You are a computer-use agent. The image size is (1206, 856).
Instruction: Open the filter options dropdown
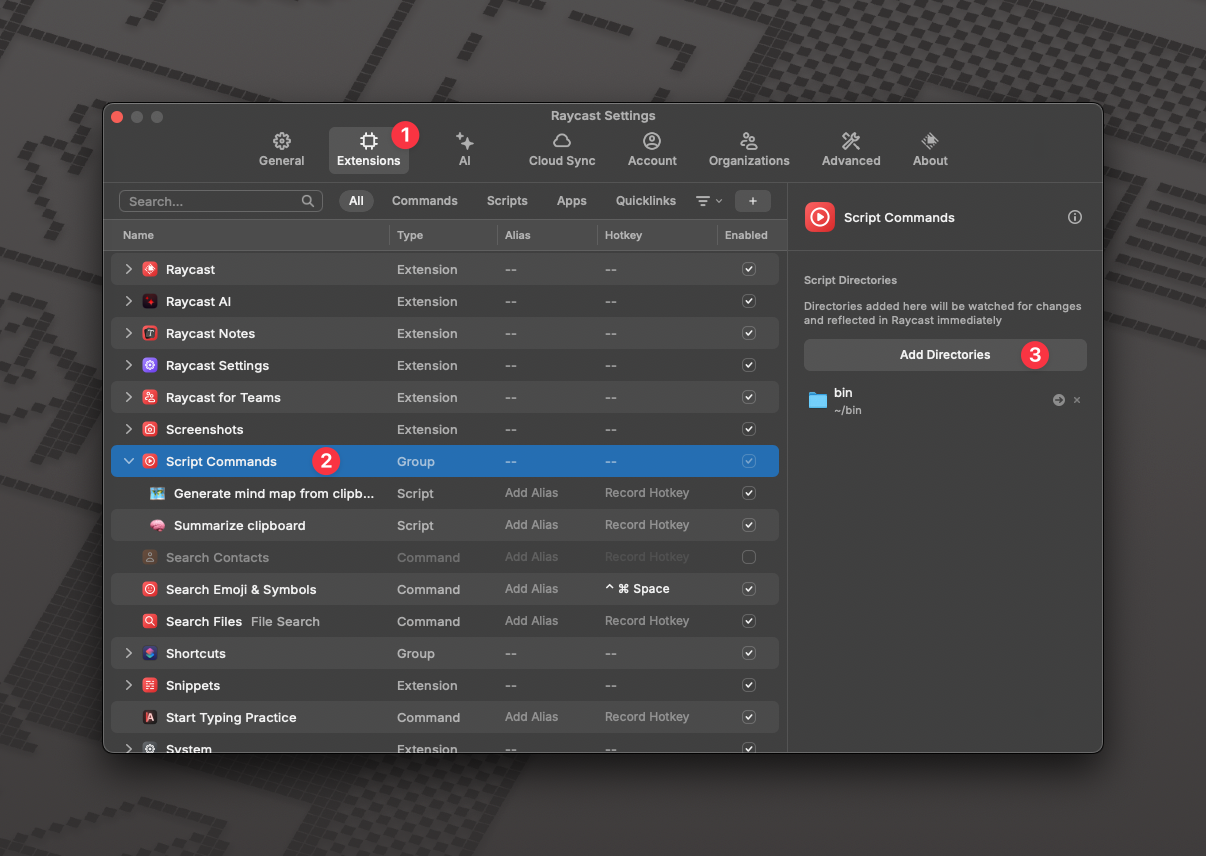point(708,201)
